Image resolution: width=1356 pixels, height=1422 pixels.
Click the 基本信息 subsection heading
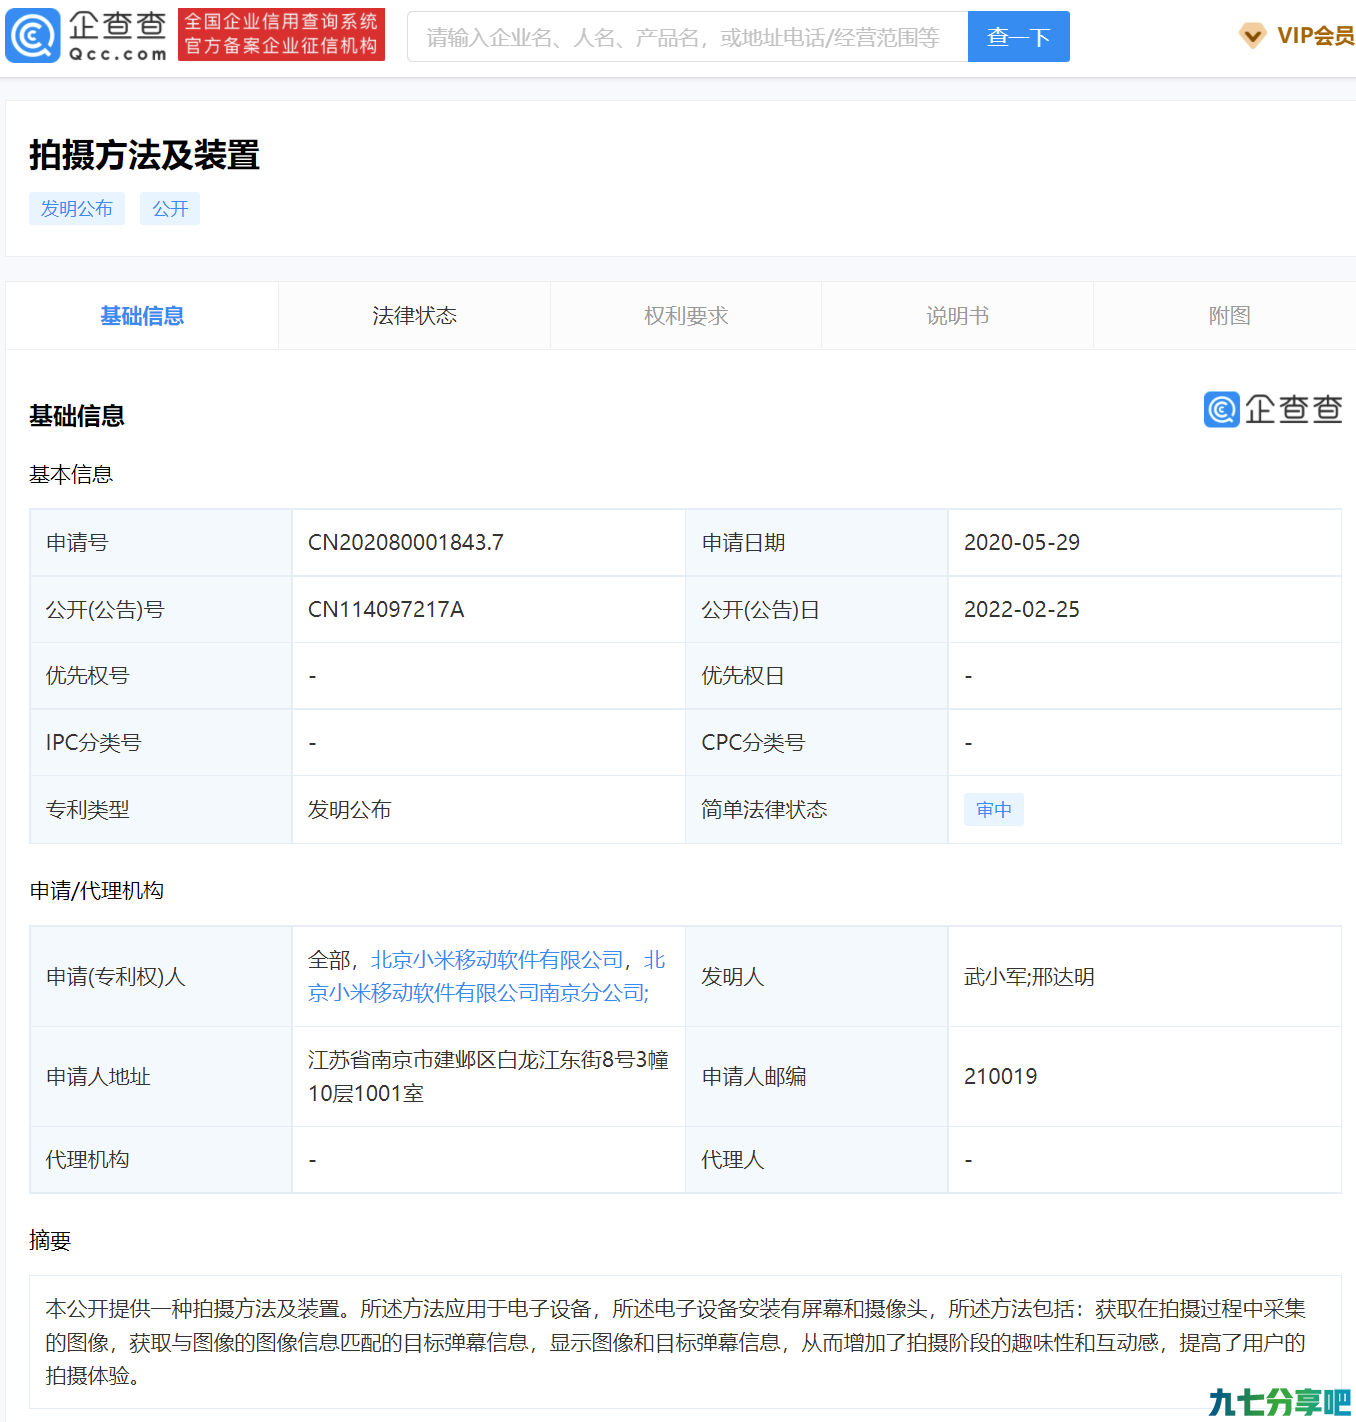(71, 475)
